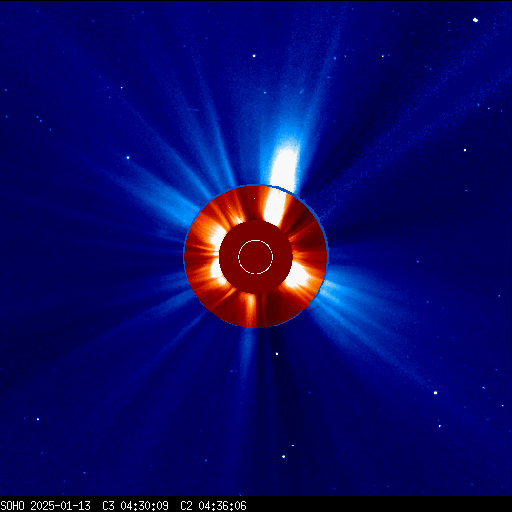The width and height of the screenshot is (512, 512).
Task: Select the bright star left of the coronal streamers
Action: [x=128, y=157]
